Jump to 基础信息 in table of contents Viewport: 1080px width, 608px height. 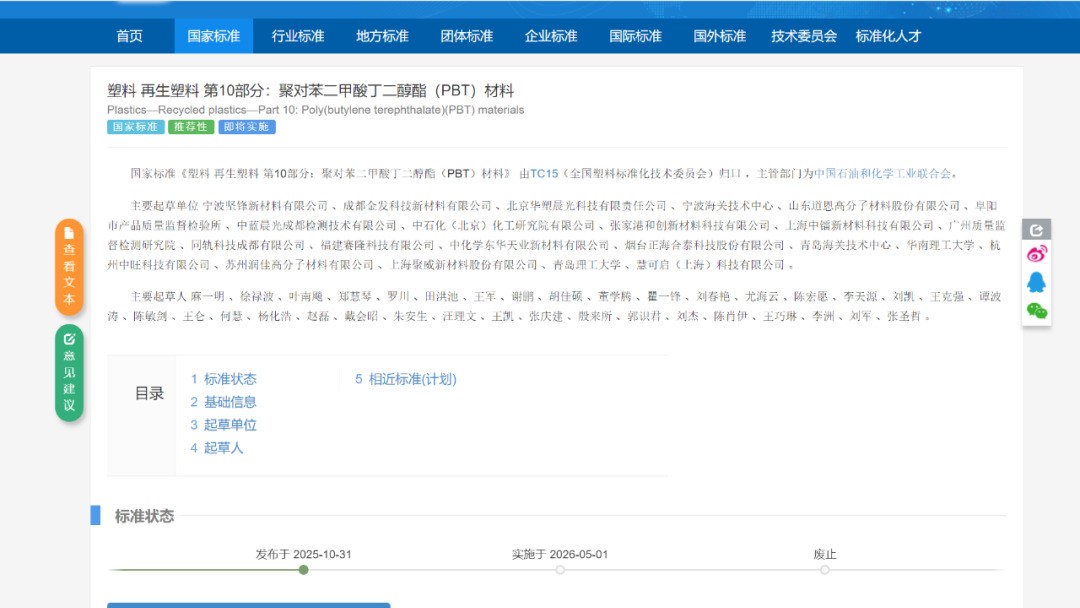pyautogui.click(x=229, y=402)
